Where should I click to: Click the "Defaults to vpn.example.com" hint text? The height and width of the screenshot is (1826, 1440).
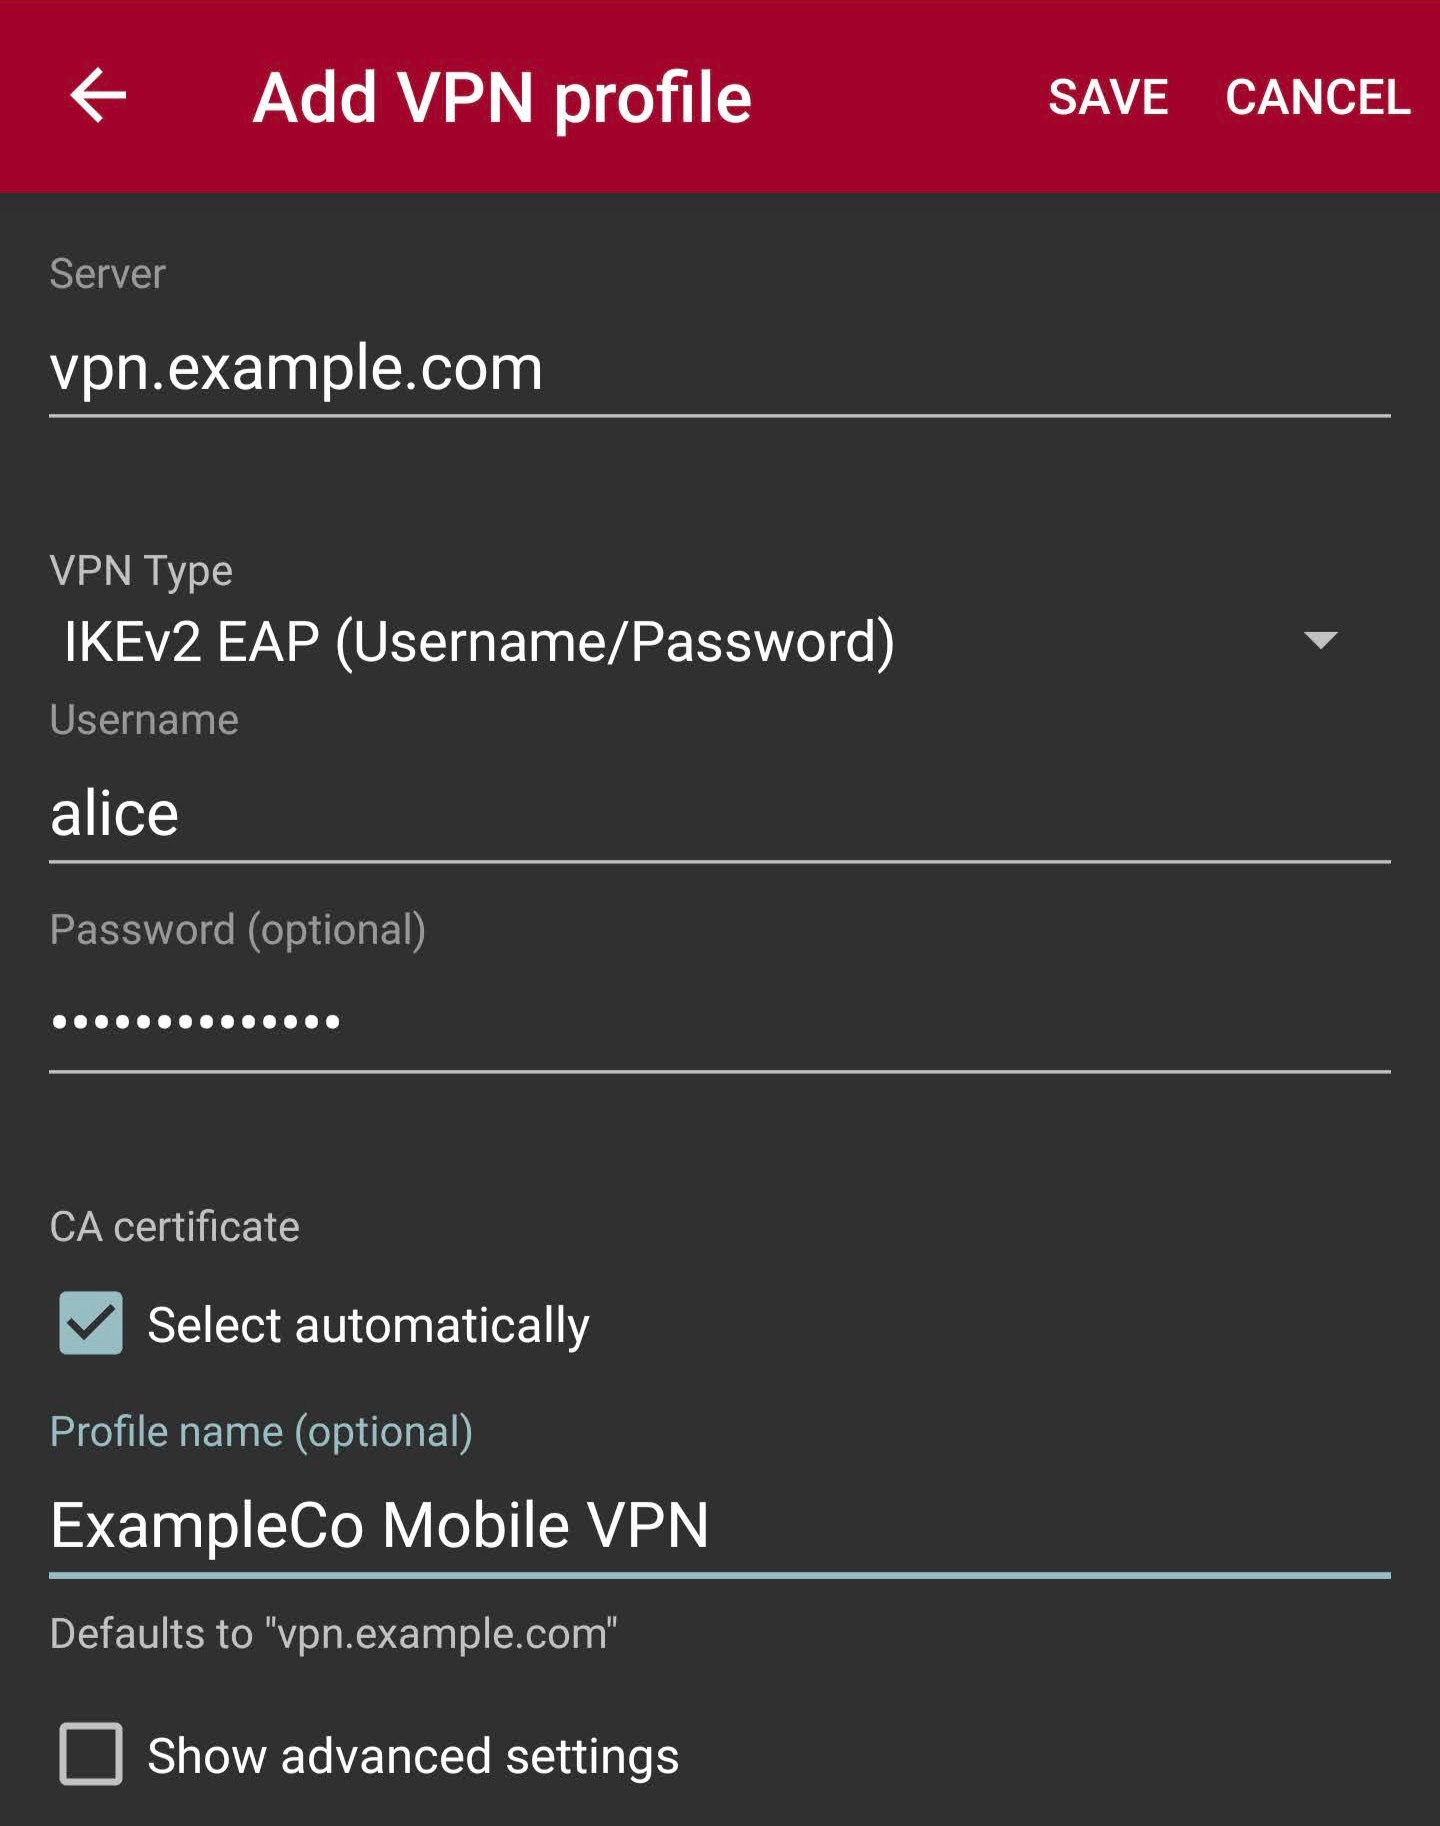pyautogui.click(x=333, y=1634)
